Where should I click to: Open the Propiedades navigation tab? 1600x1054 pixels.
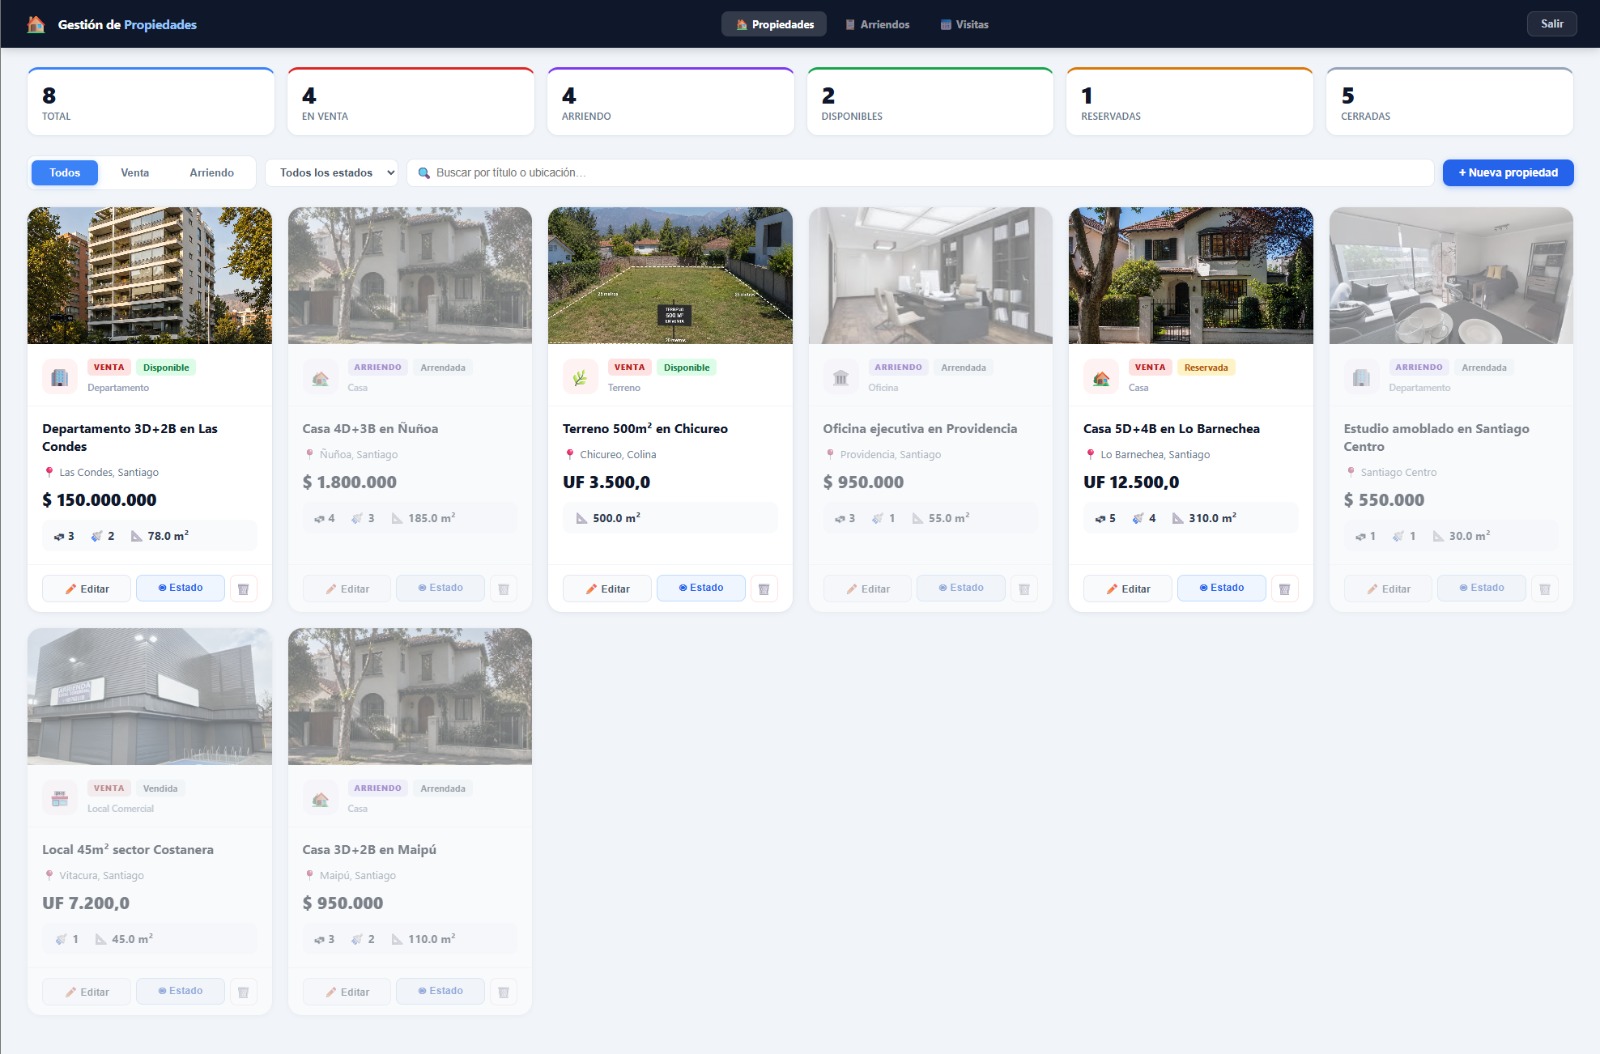tap(774, 24)
